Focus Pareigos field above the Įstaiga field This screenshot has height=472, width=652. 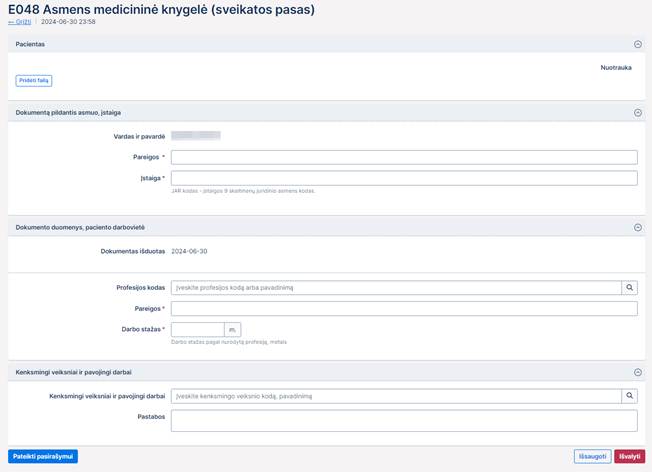click(x=404, y=157)
